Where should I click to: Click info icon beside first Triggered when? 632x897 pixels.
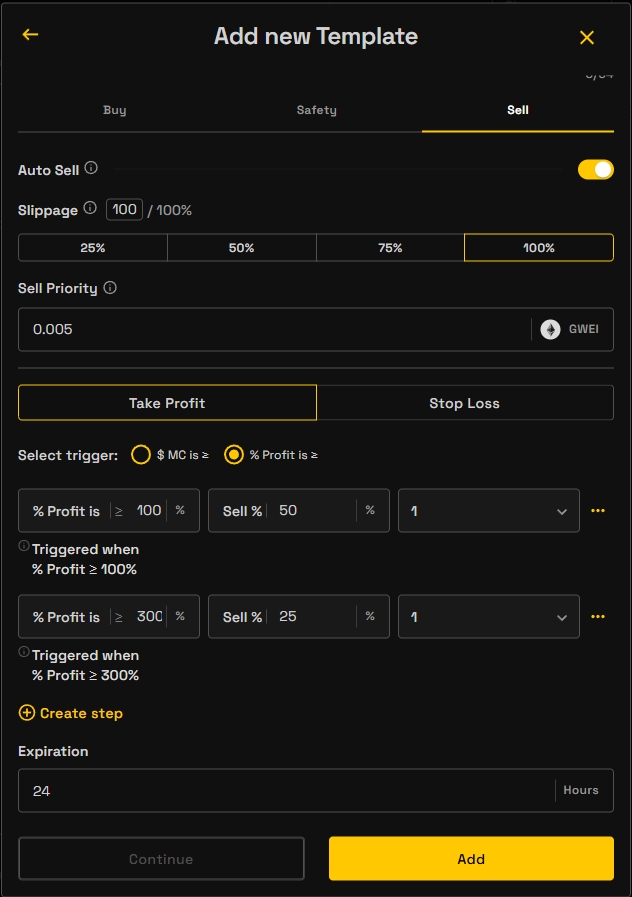(24, 546)
